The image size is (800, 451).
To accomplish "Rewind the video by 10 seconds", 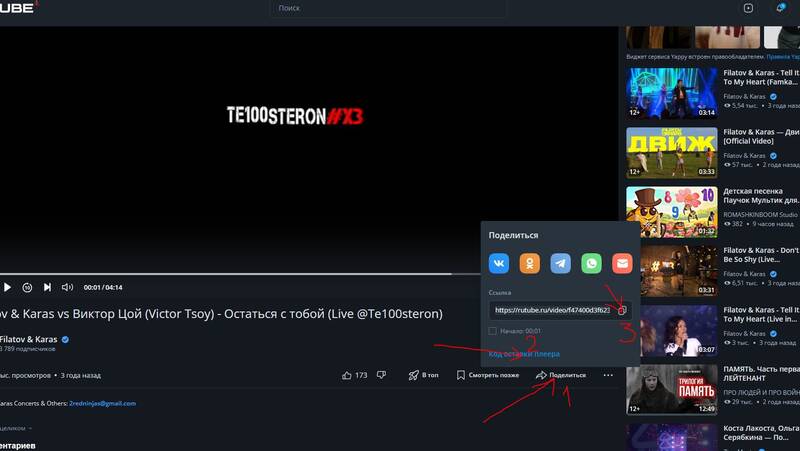I will click(x=27, y=287).
